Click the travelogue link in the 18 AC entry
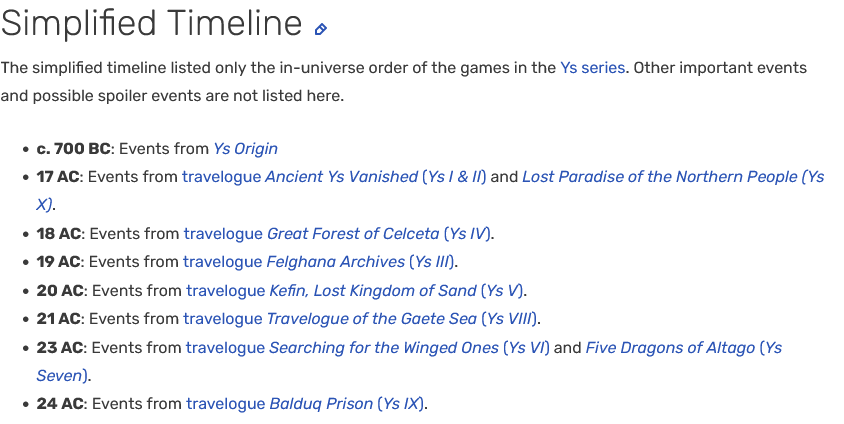The width and height of the screenshot is (844, 424). (223, 234)
